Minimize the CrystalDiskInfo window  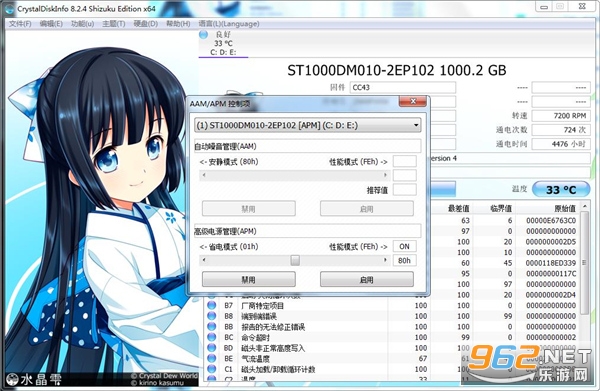(544, 7)
